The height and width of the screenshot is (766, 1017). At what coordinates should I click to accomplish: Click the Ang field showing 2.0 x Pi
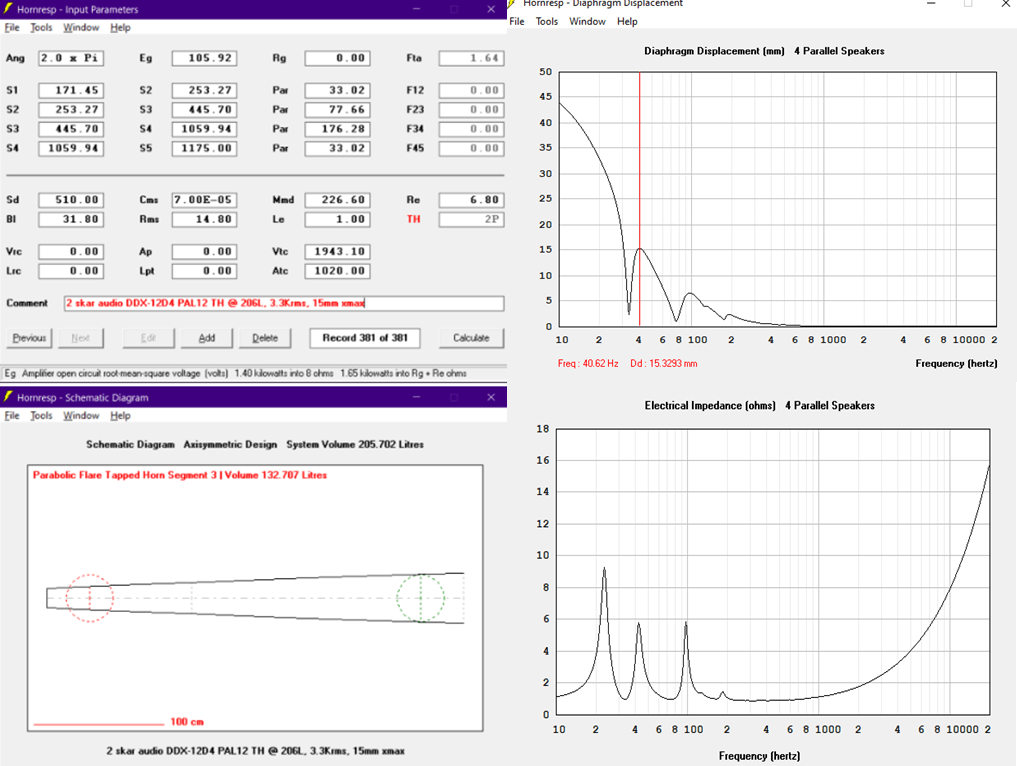point(71,58)
